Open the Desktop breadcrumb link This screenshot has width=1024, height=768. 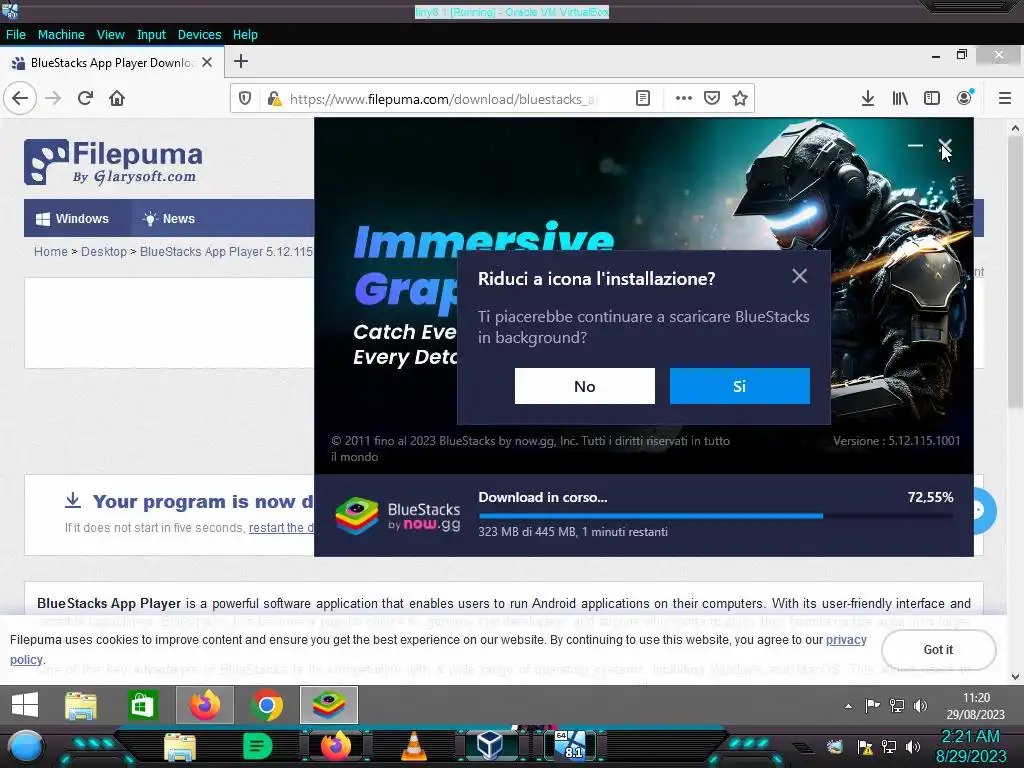point(104,251)
